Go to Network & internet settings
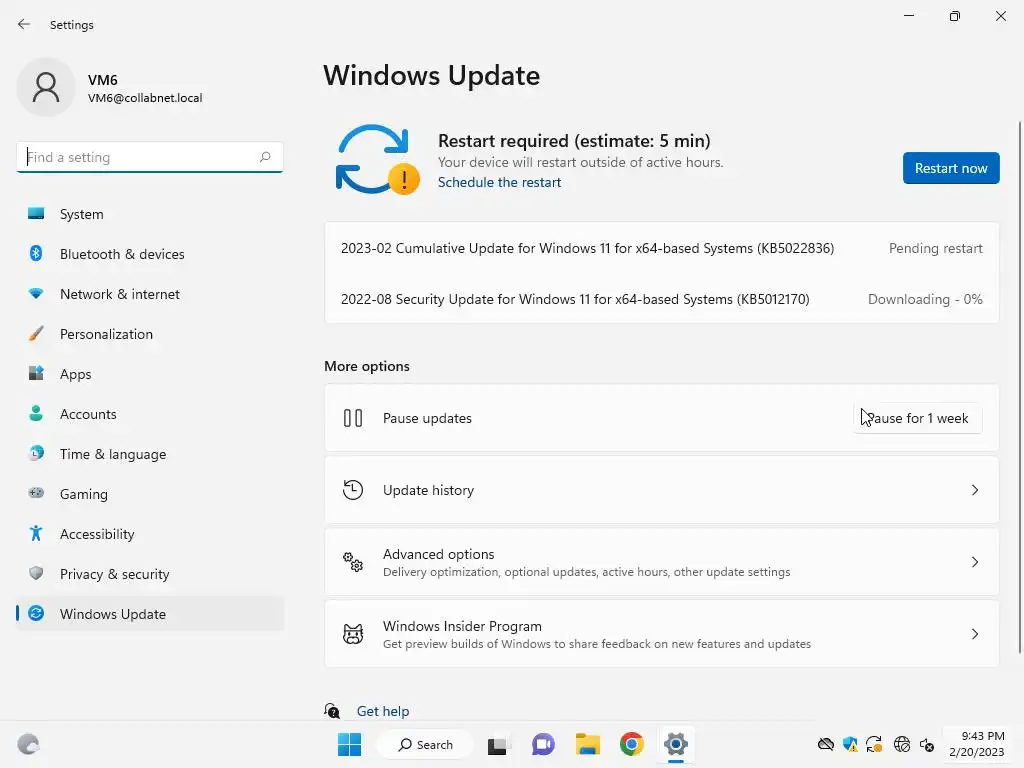Image resolution: width=1024 pixels, height=768 pixels. [x=150, y=294]
